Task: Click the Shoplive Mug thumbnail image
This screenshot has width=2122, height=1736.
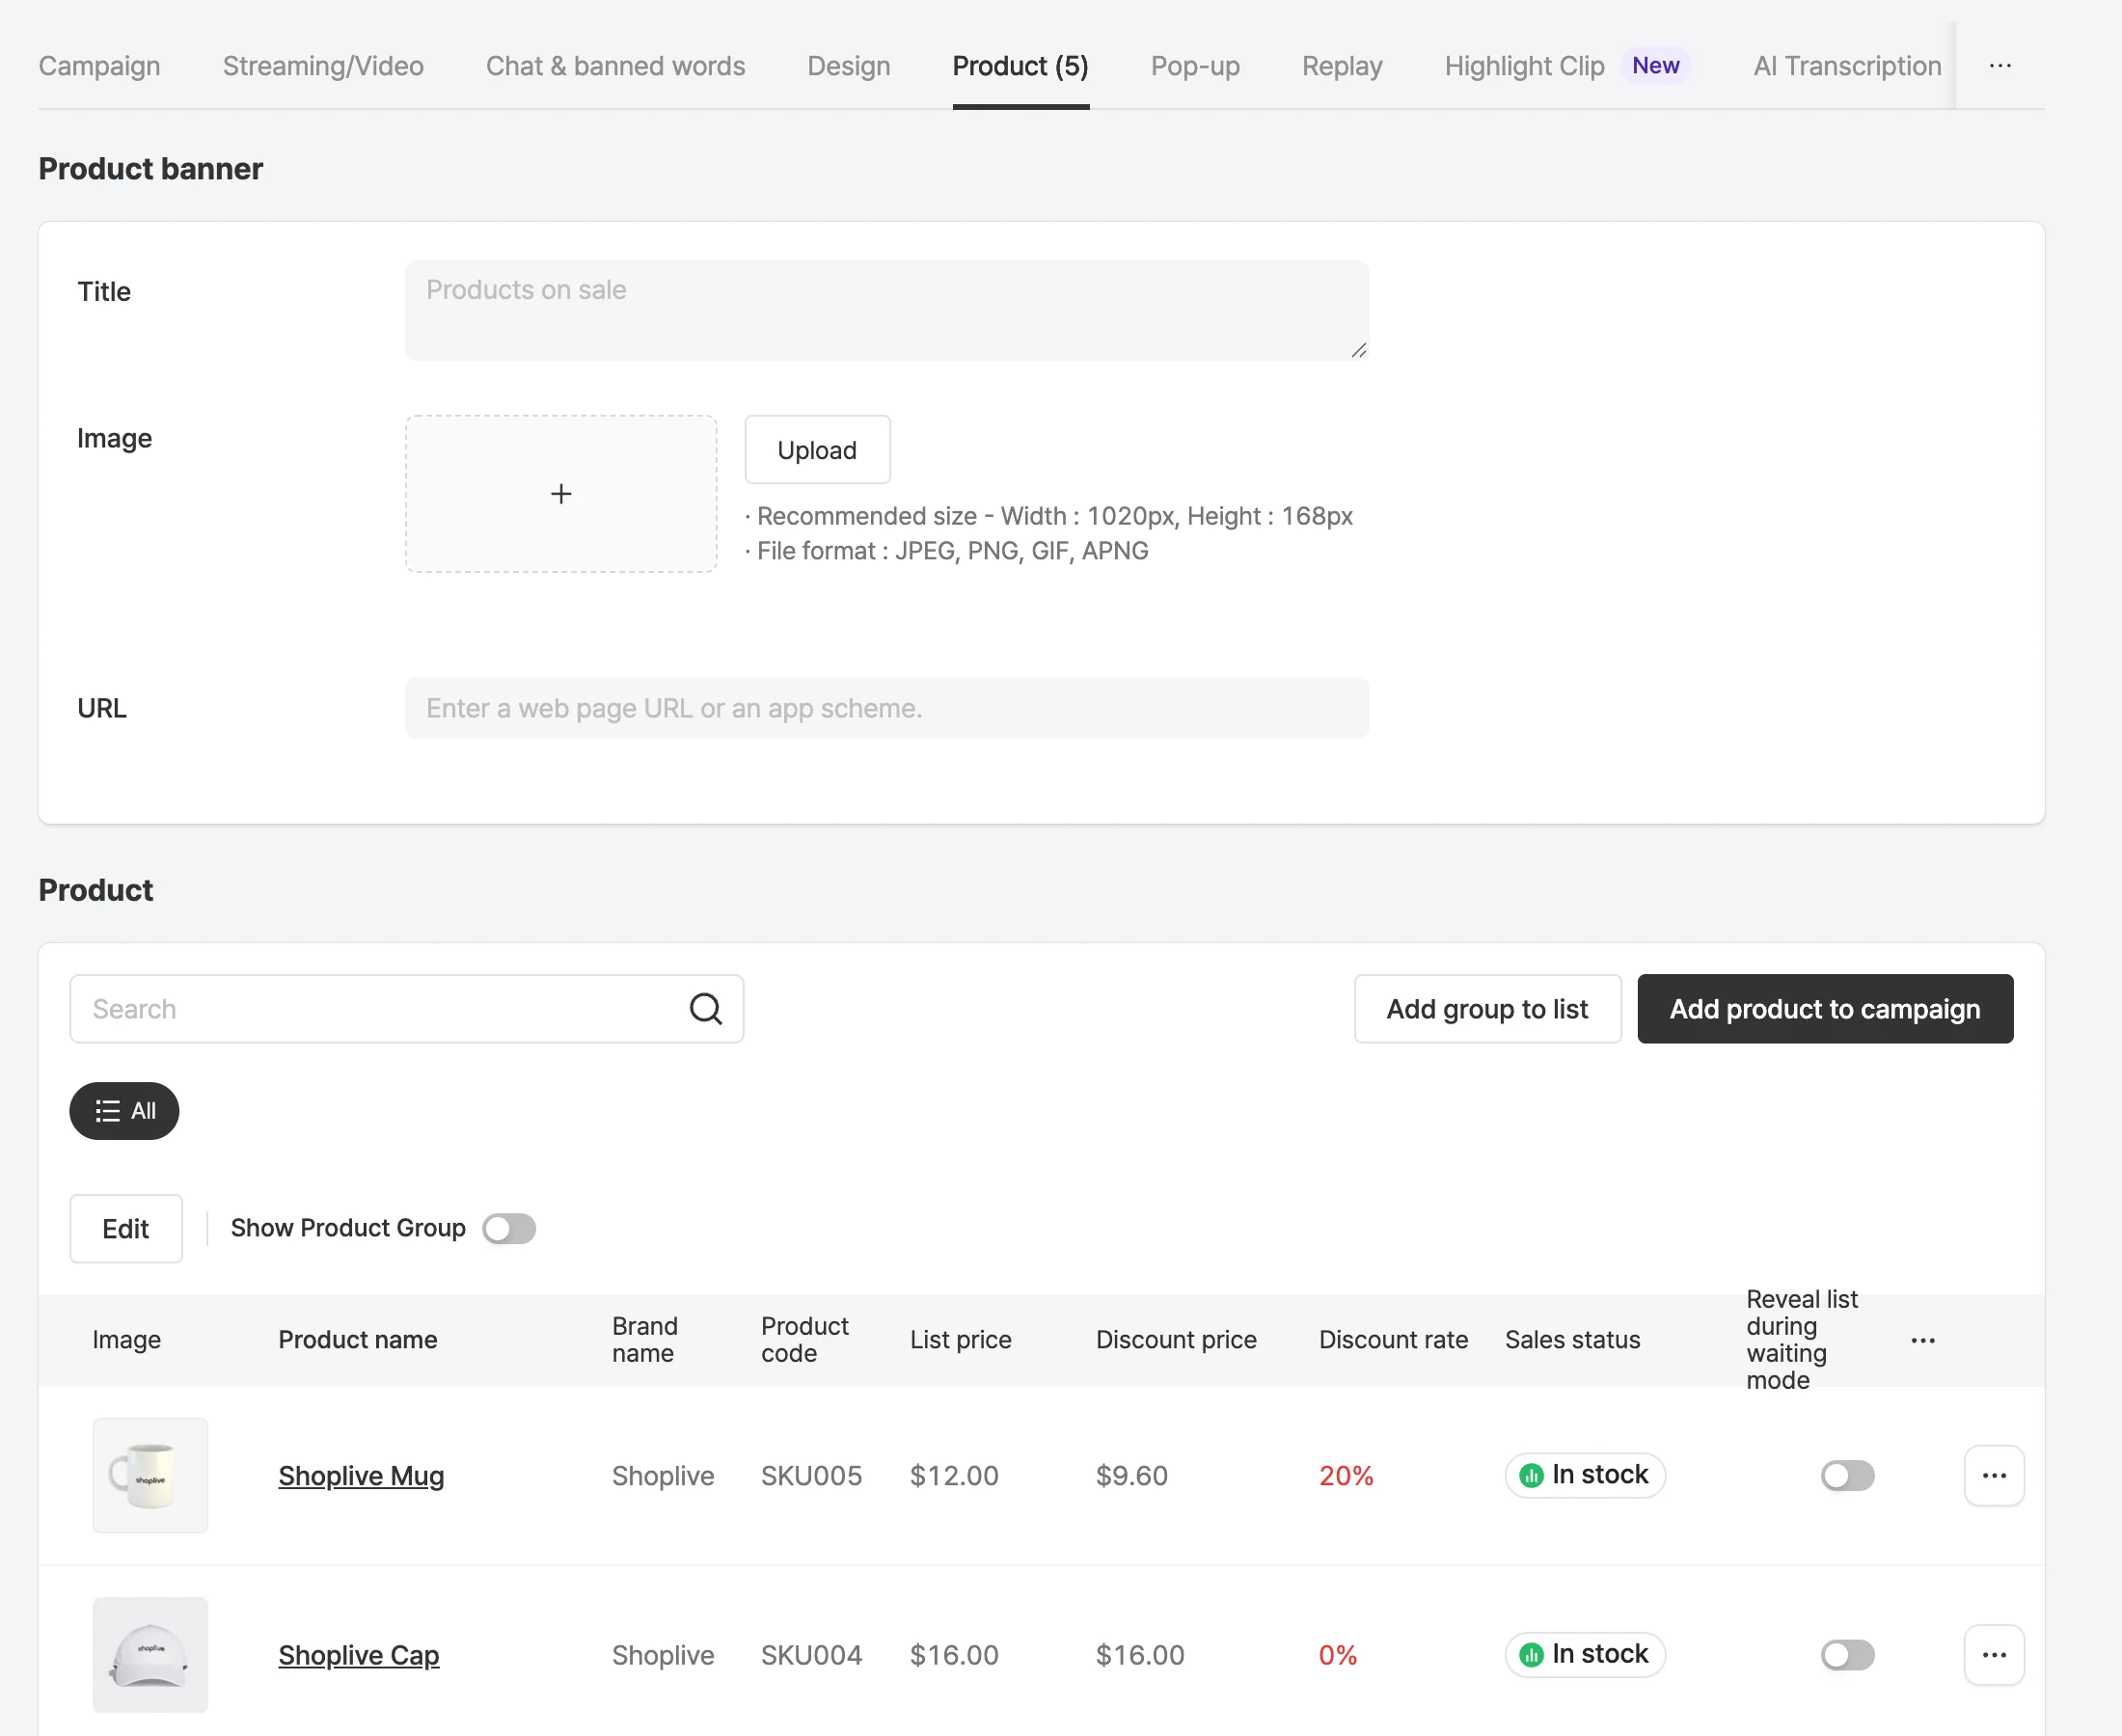Action: click(150, 1475)
